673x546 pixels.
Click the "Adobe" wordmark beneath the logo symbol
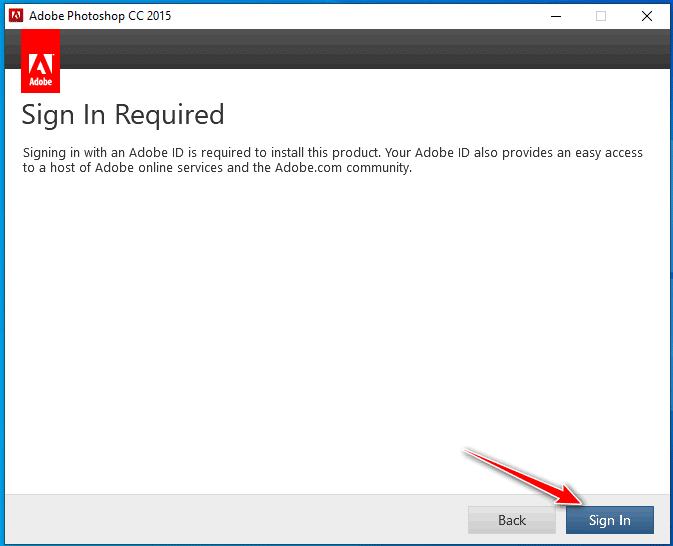click(40, 82)
